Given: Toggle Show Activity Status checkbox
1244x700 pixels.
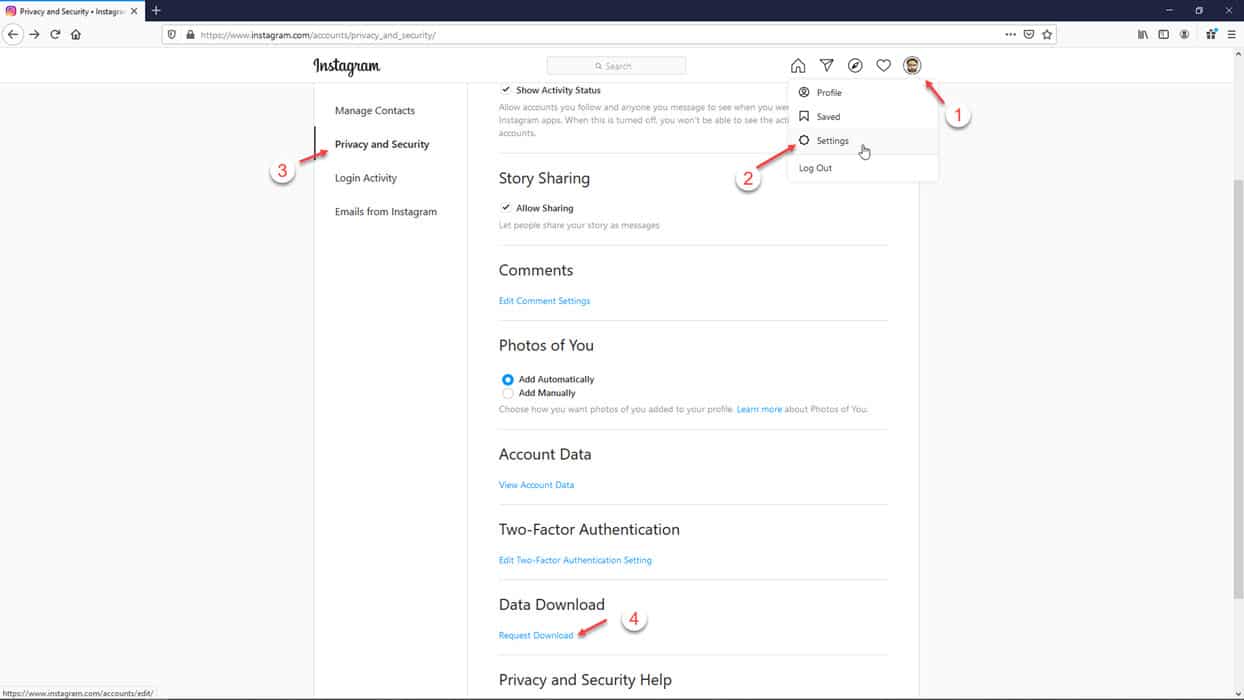Looking at the screenshot, I should click(x=505, y=90).
